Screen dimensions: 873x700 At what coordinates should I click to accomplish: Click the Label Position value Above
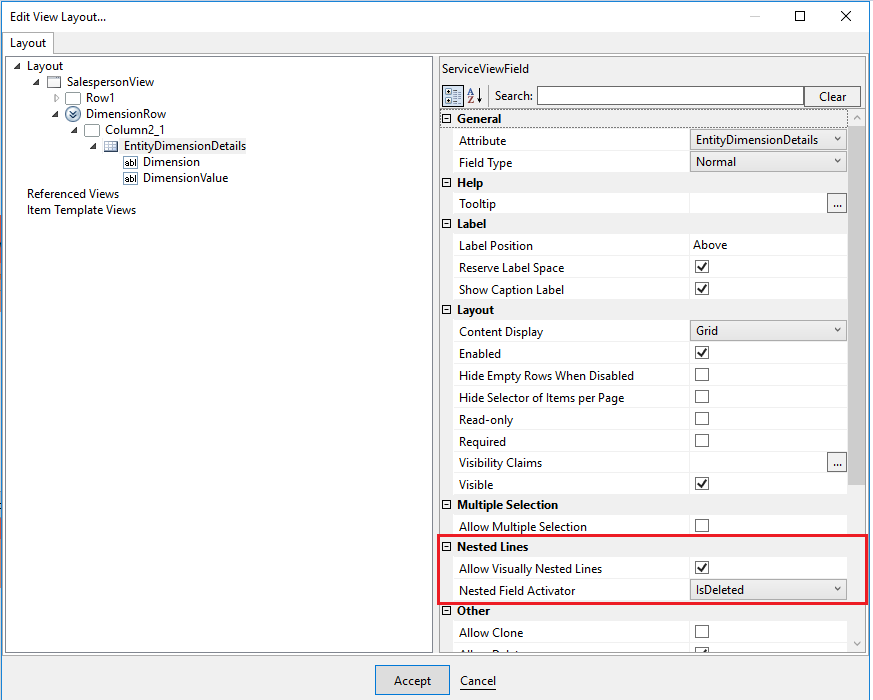point(710,245)
